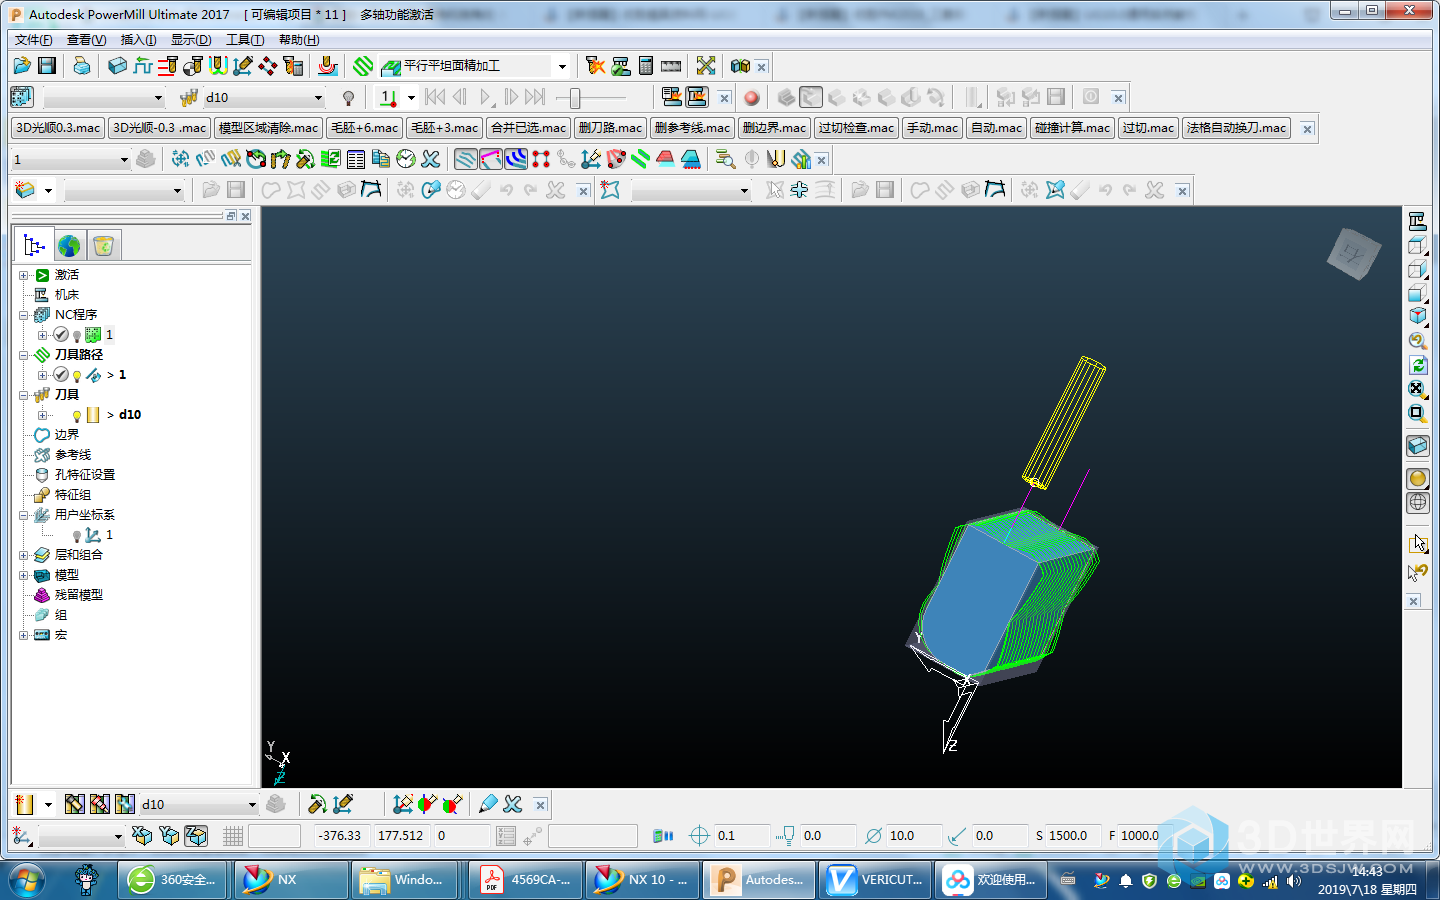Open the d10 tool dropdown in the top toolbar
Screen dimensions: 1440x900
(319, 97)
